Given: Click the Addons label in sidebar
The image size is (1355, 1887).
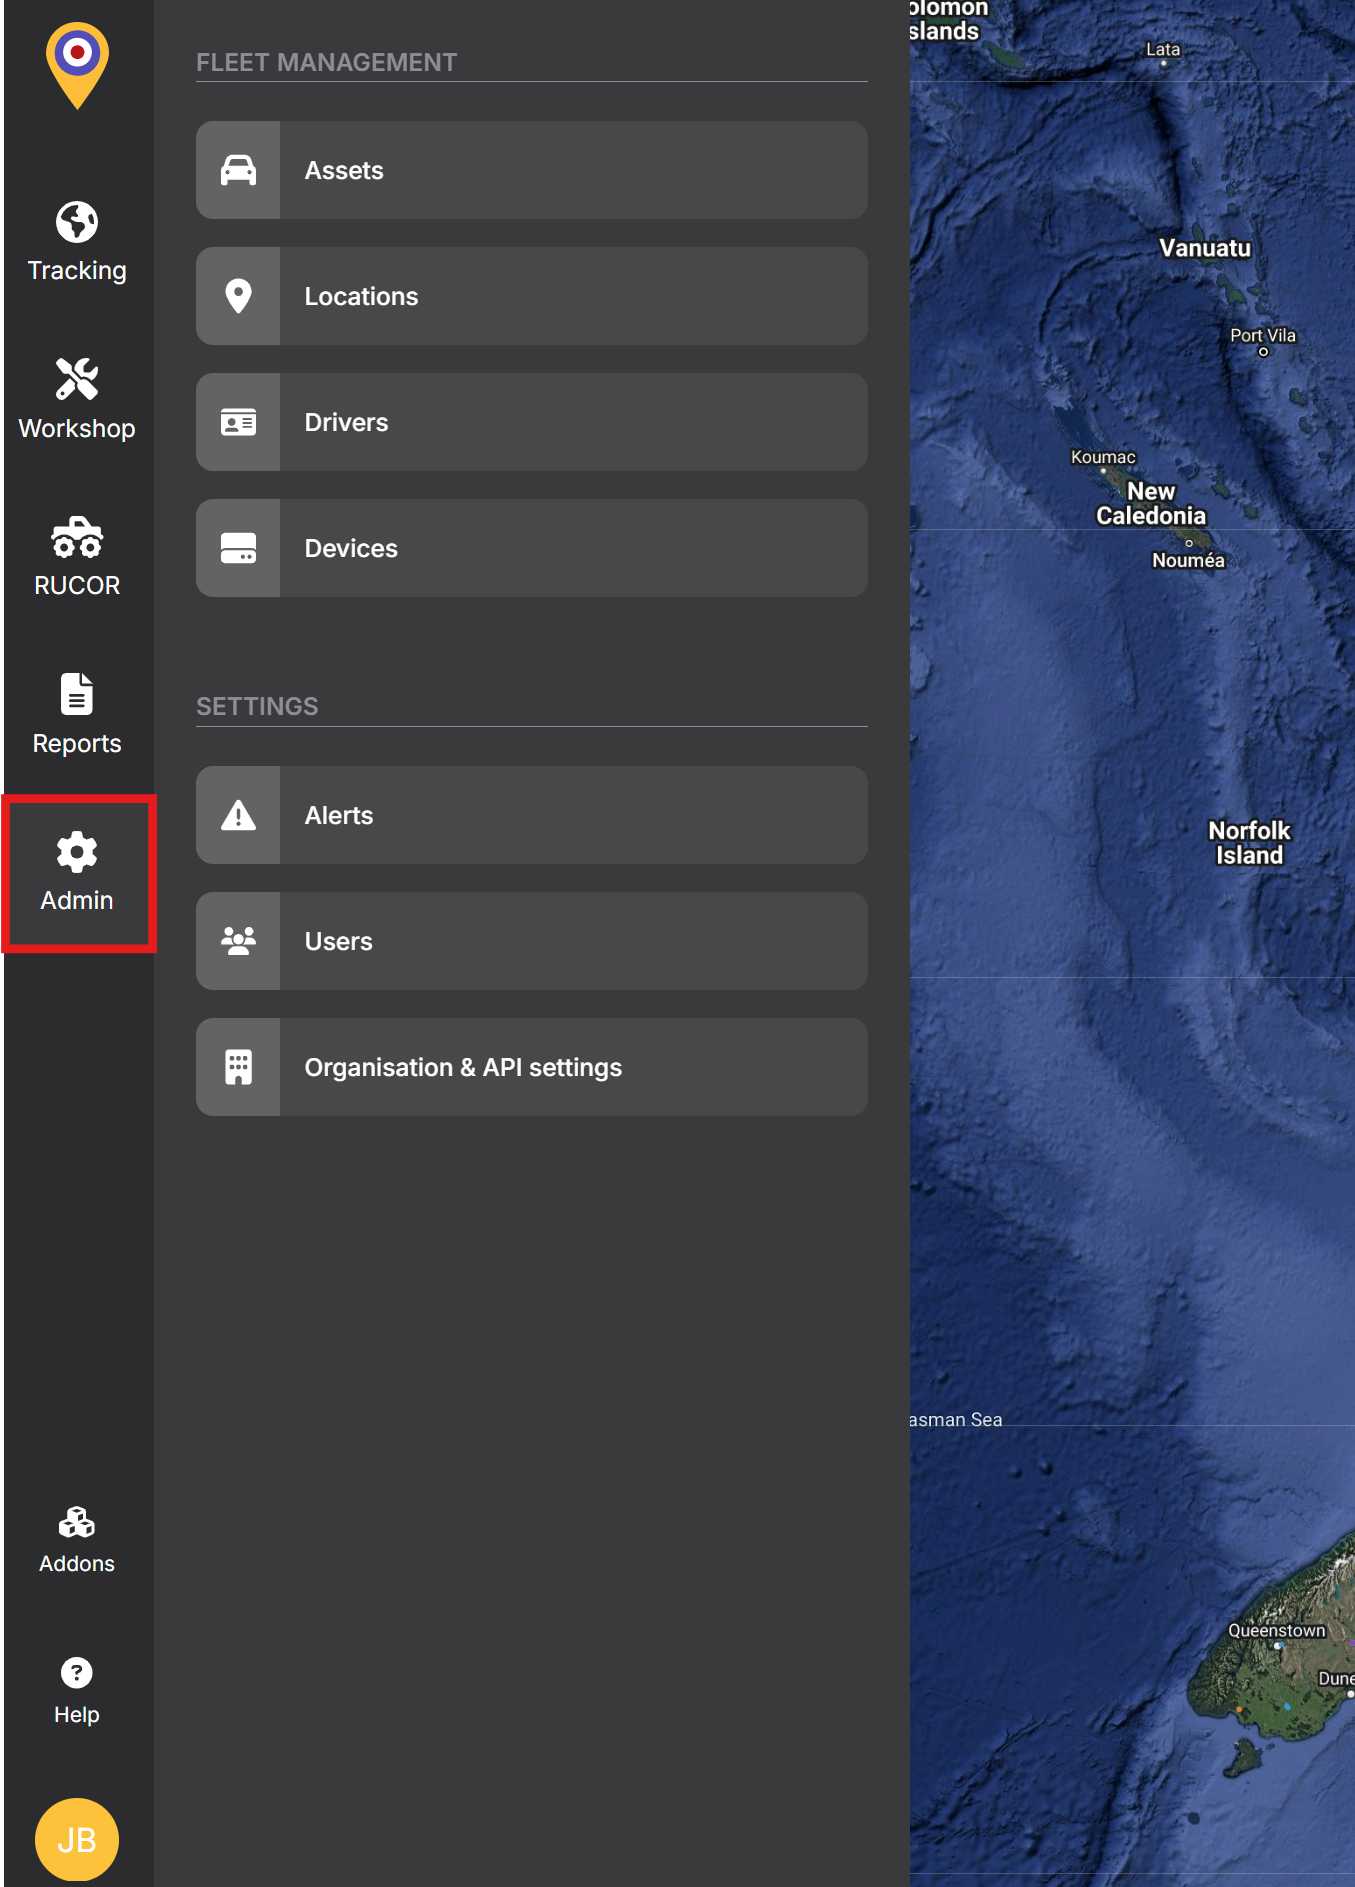Looking at the screenshot, I should pyautogui.click(x=77, y=1563).
